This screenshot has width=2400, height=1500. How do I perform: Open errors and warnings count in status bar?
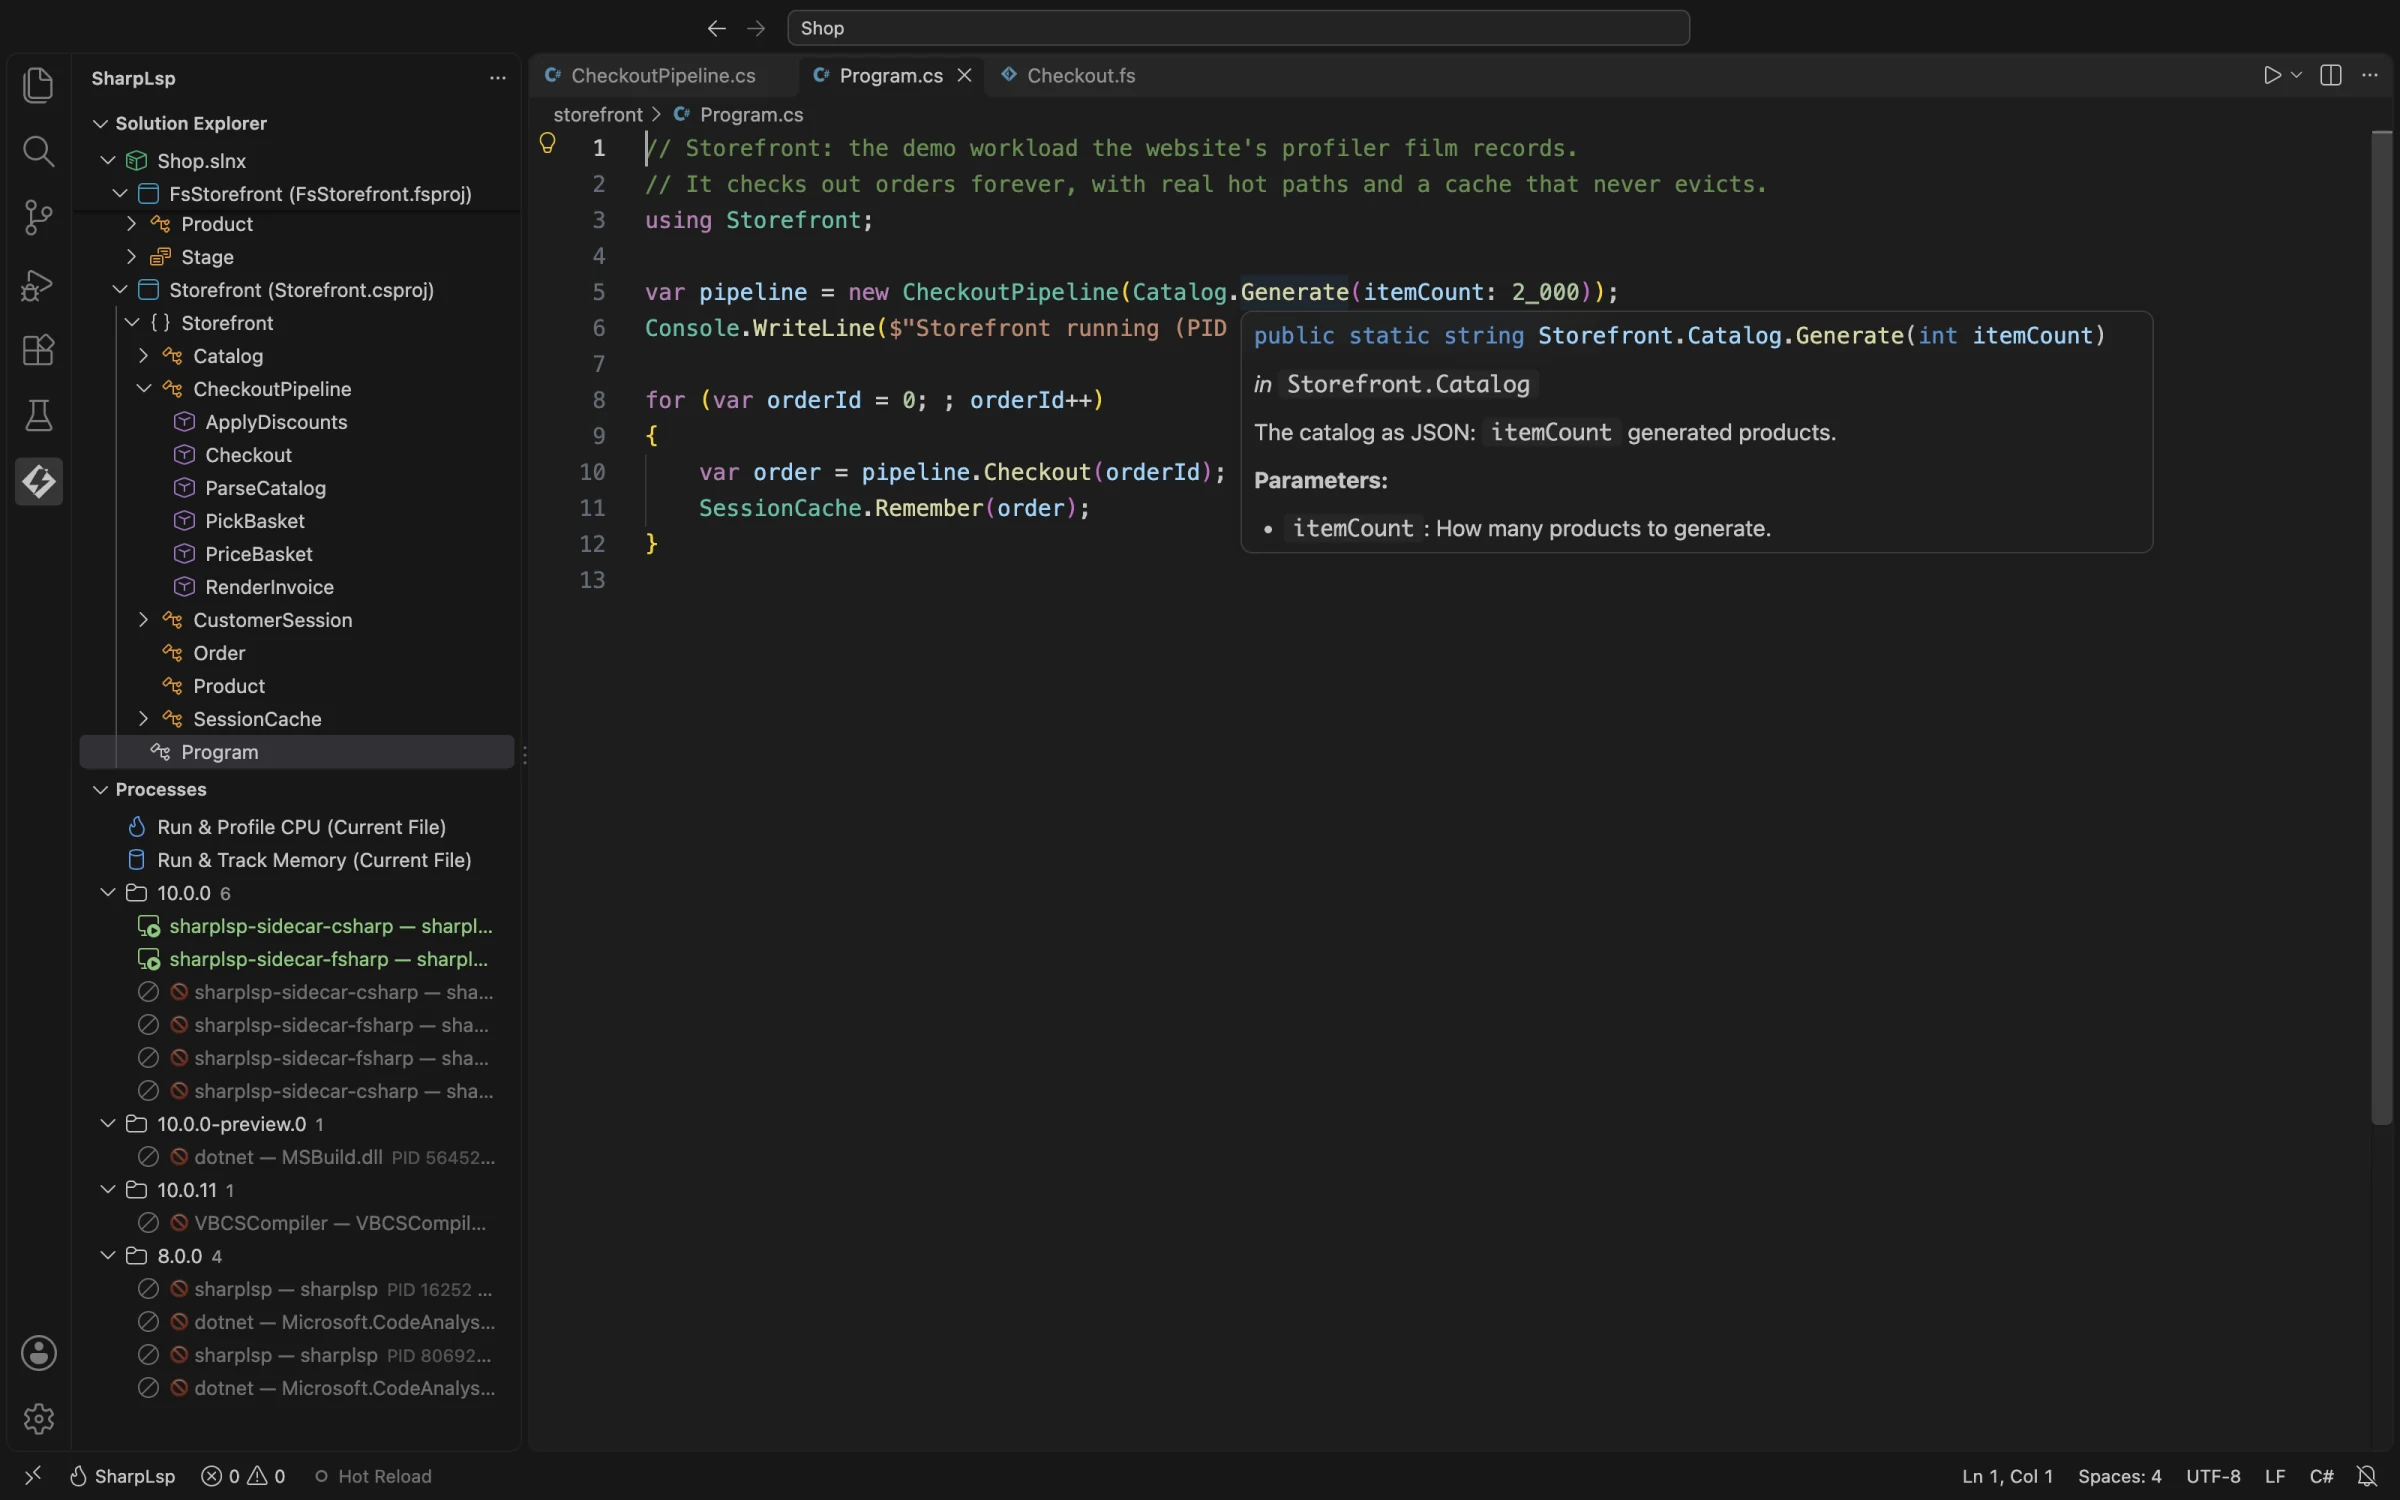243,1476
